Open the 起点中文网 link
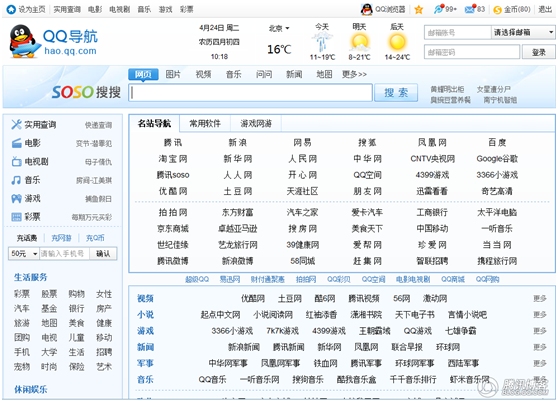 pyautogui.click(x=220, y=314)
